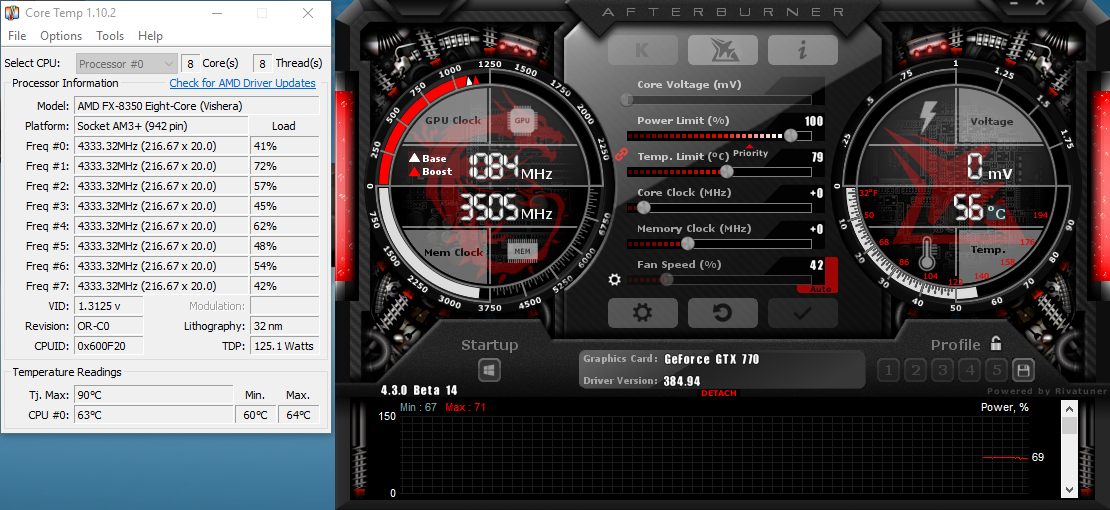The image size is (1110, 510).
Task: Click the profile lock icon
Action: 996,344
